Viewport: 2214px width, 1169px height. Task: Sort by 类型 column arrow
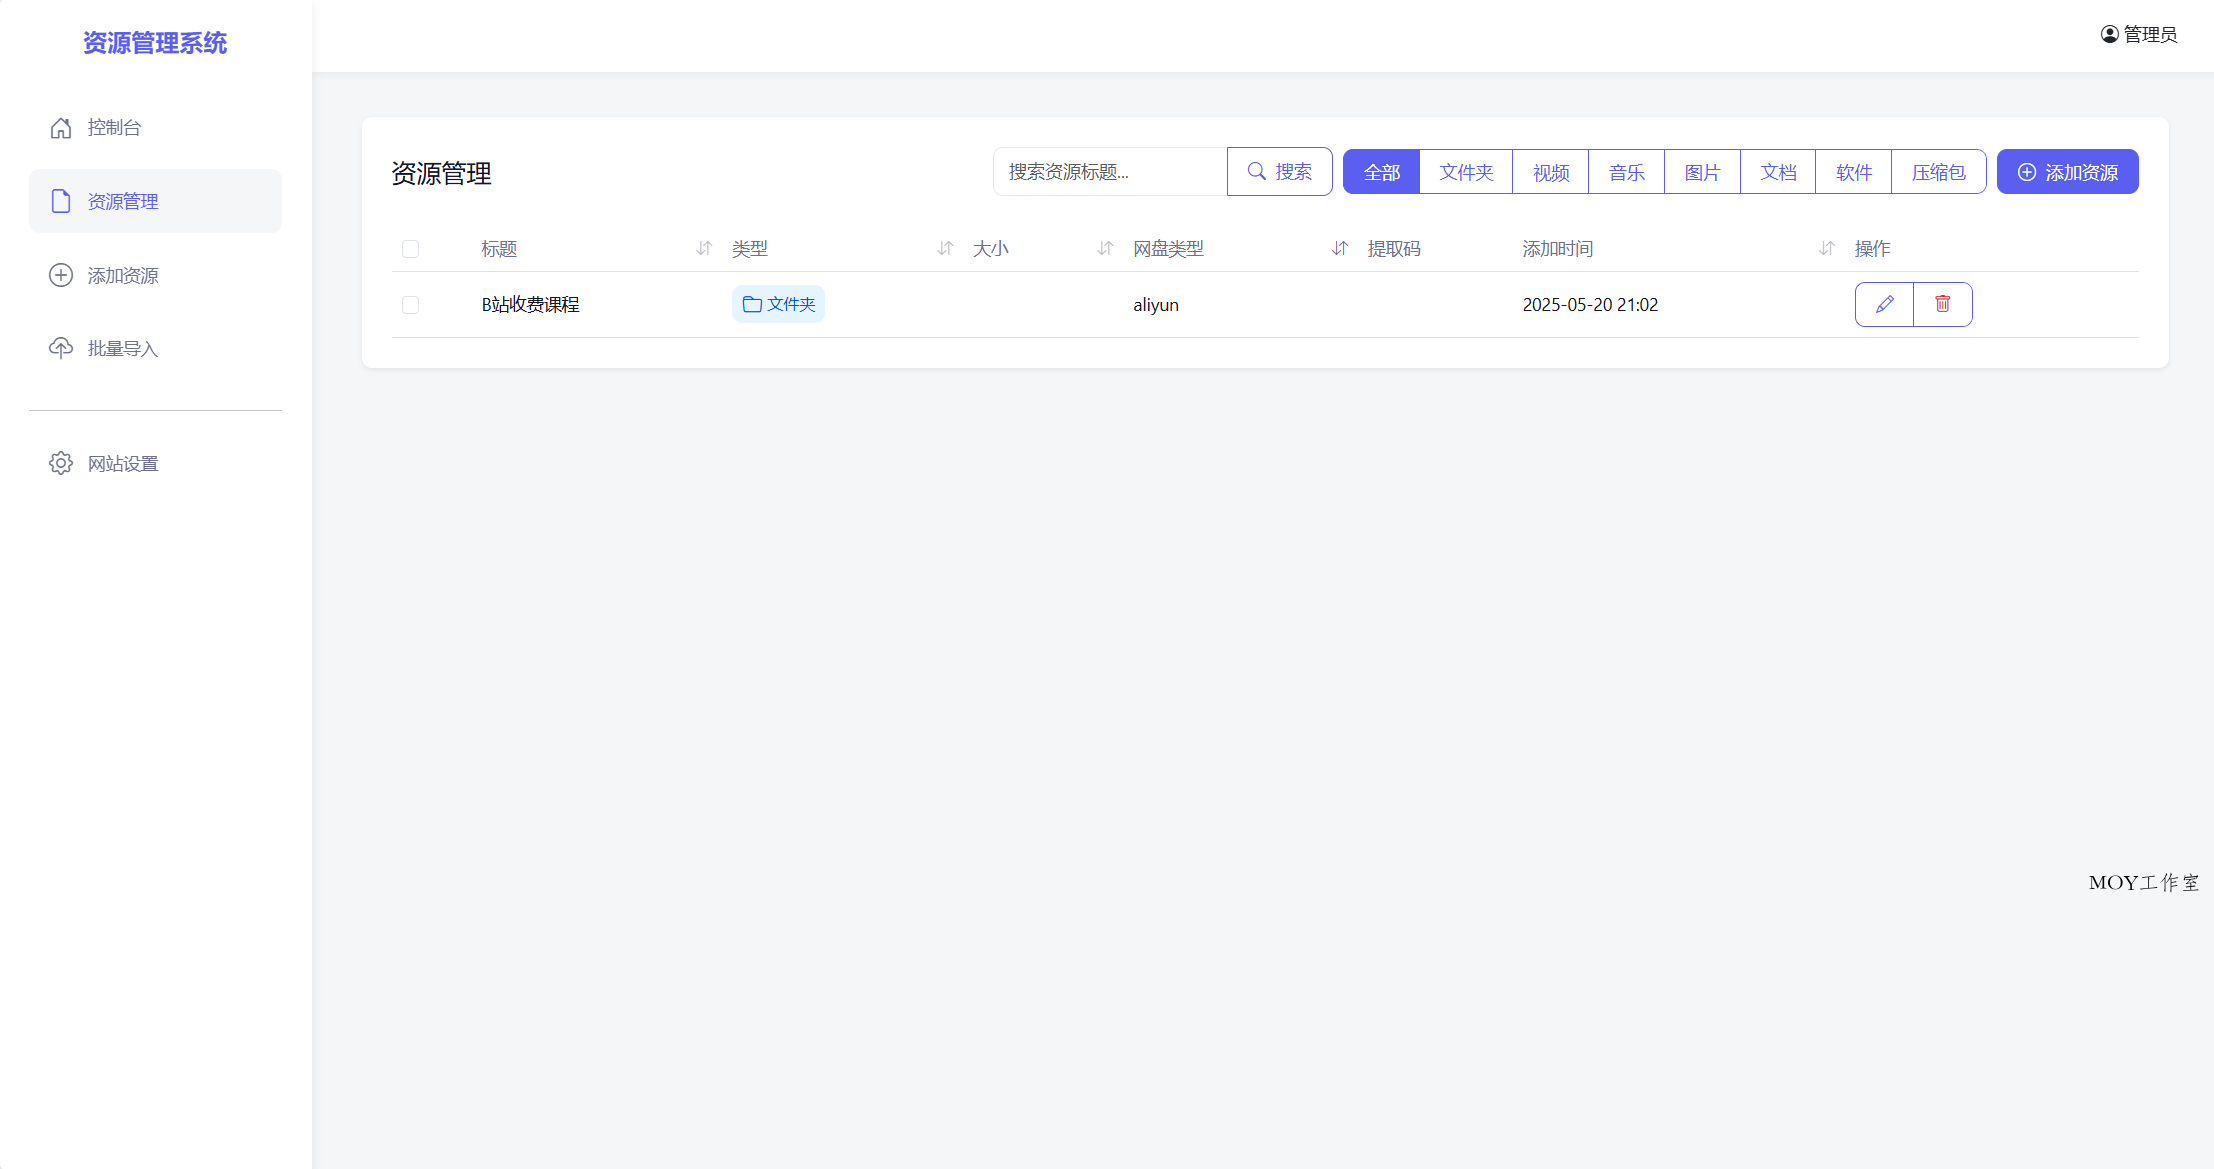click(945, 248)
